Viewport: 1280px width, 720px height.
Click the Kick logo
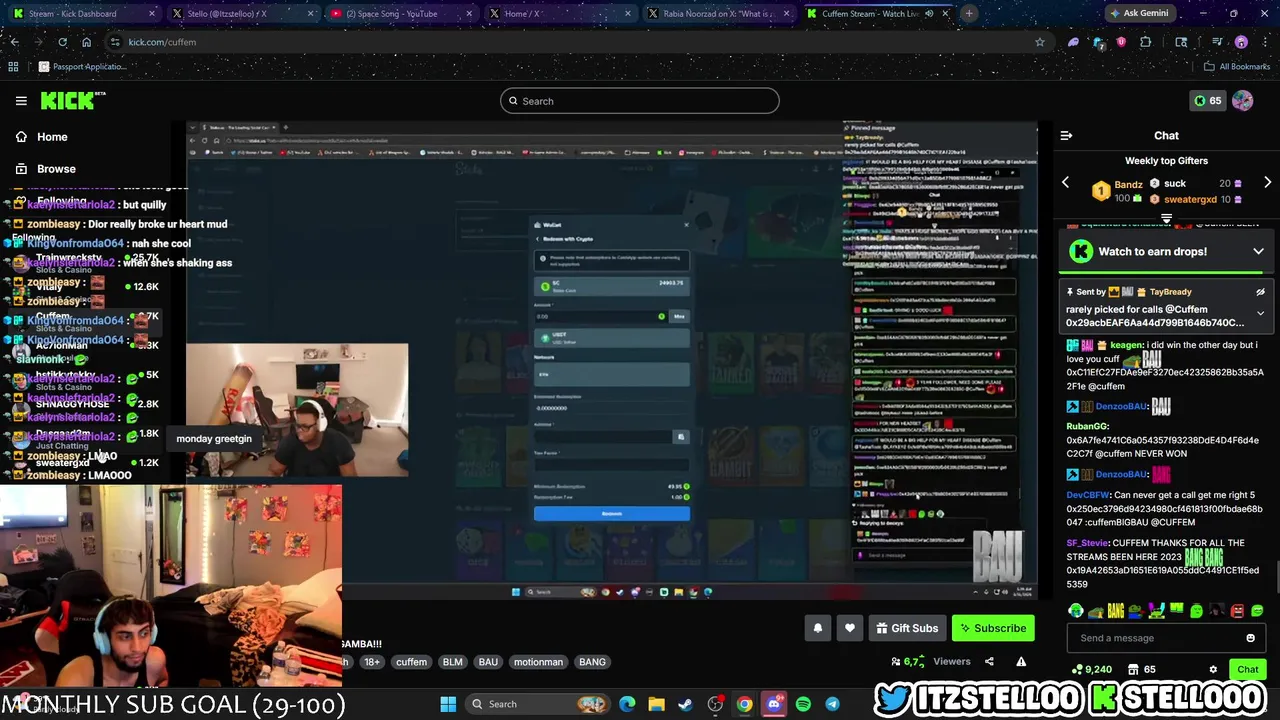point(72,100)
